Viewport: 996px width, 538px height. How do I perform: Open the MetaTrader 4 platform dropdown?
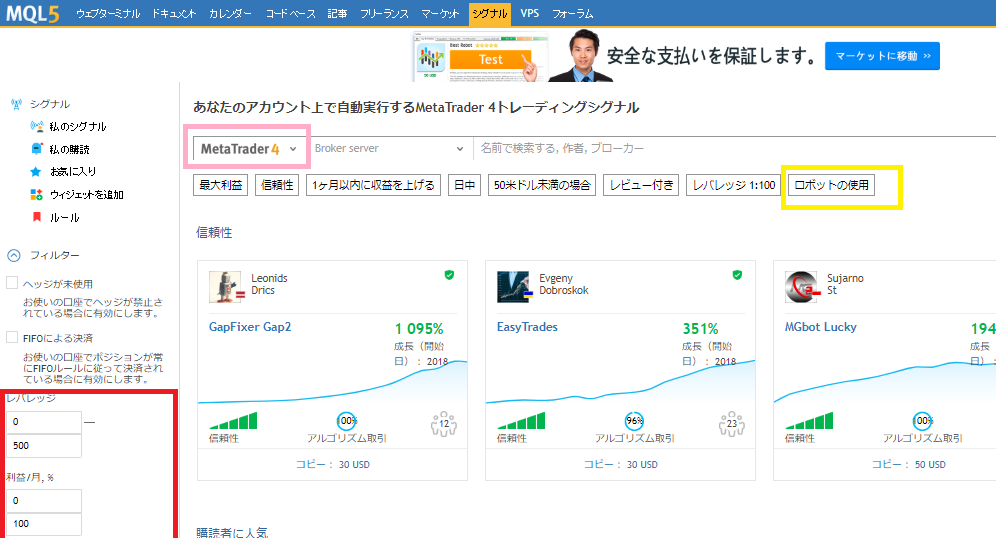(249, 149)
